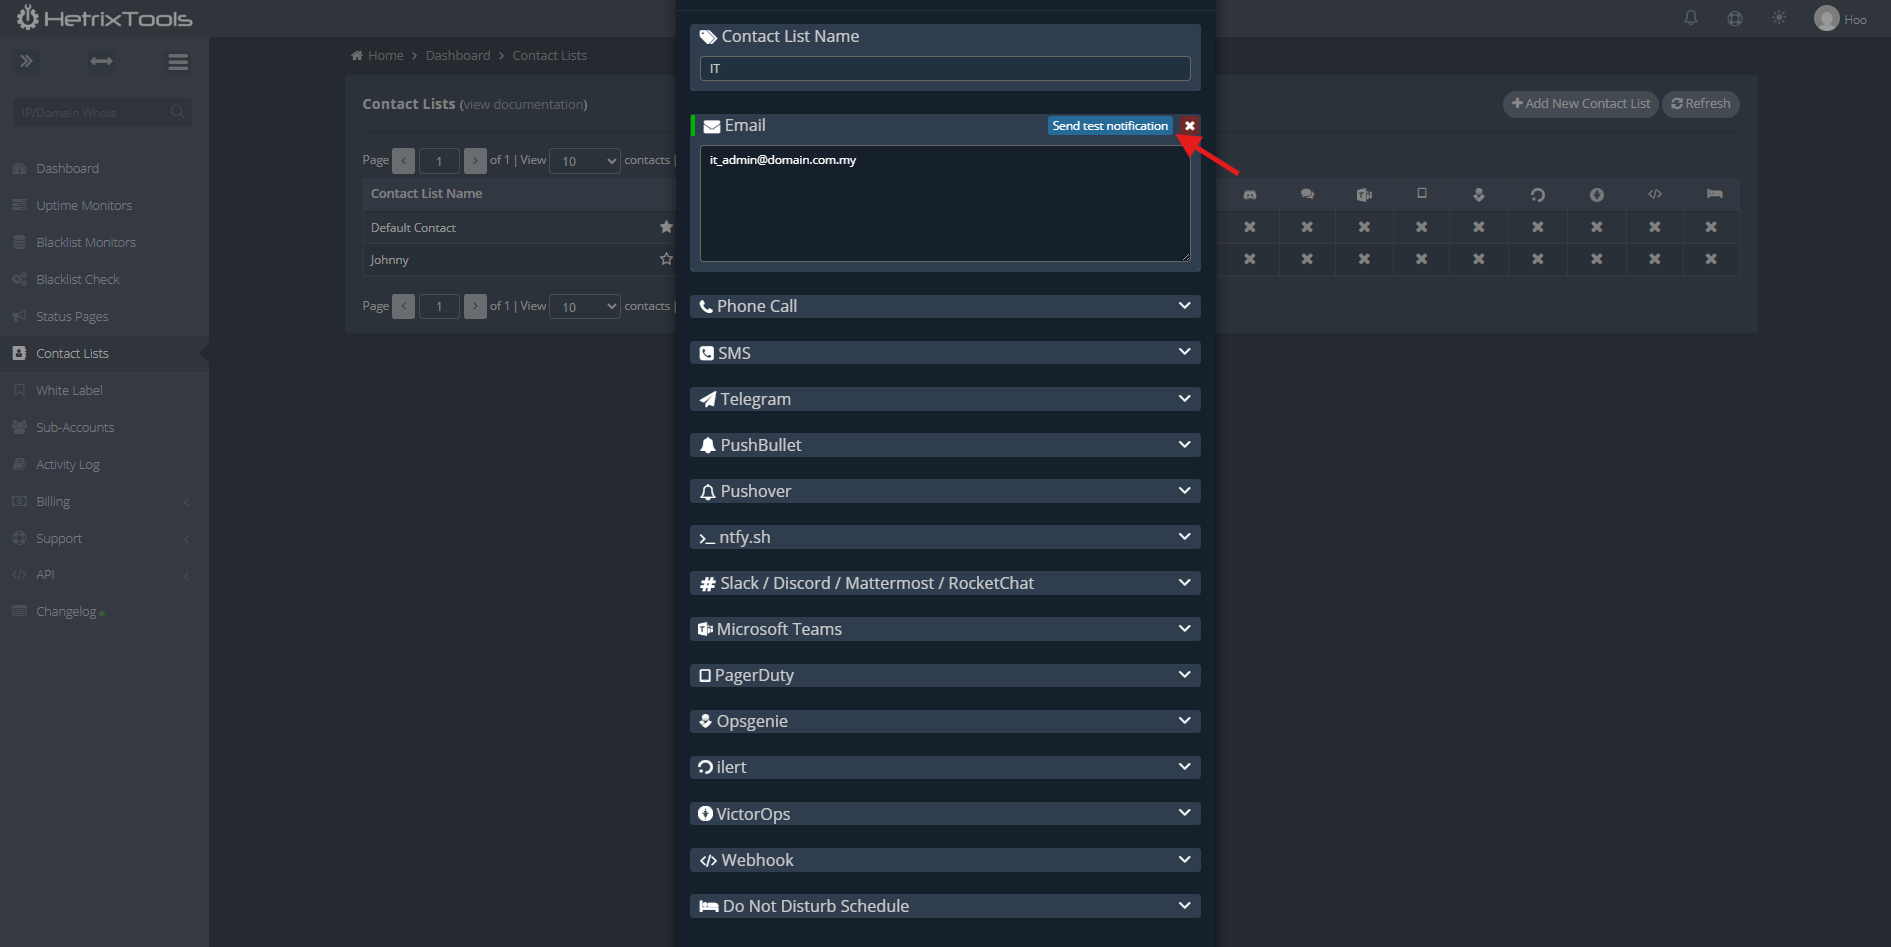Click the globe language icon
Screen dimensions: 1891x947
pyautogui.click(x=1734, y=18)
